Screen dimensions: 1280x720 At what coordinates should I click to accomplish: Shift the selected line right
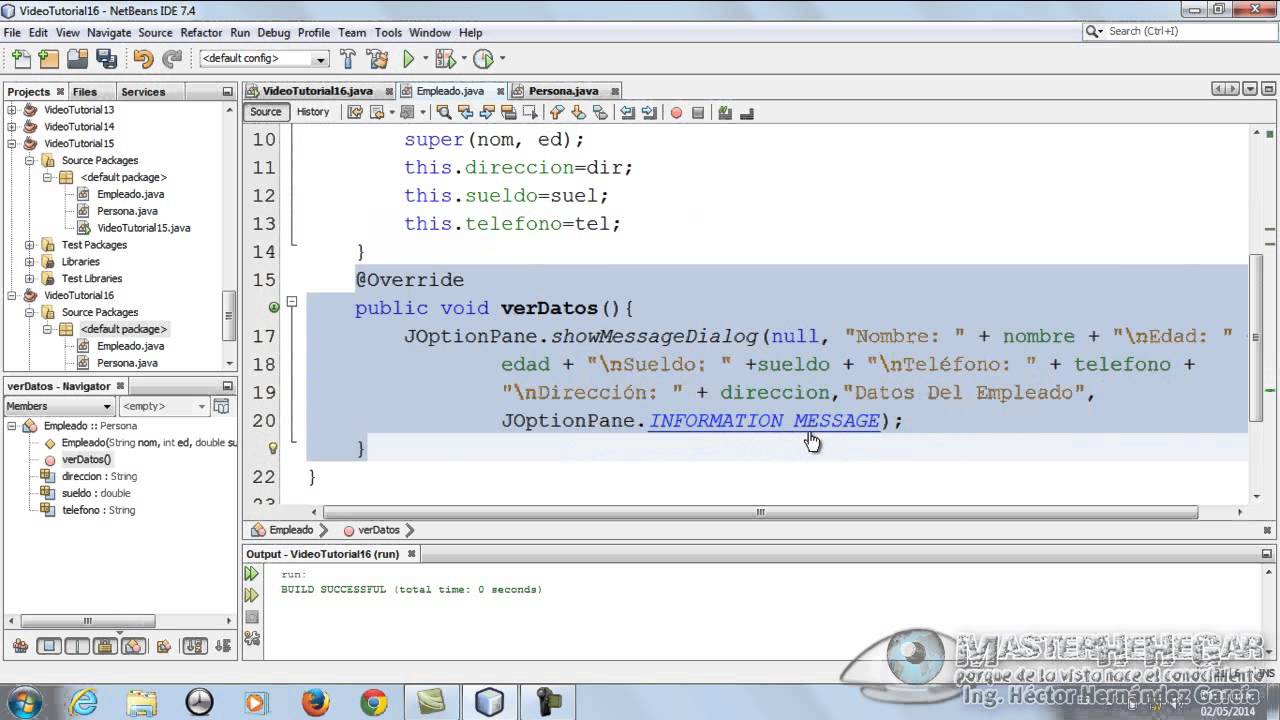coord(648,112)
